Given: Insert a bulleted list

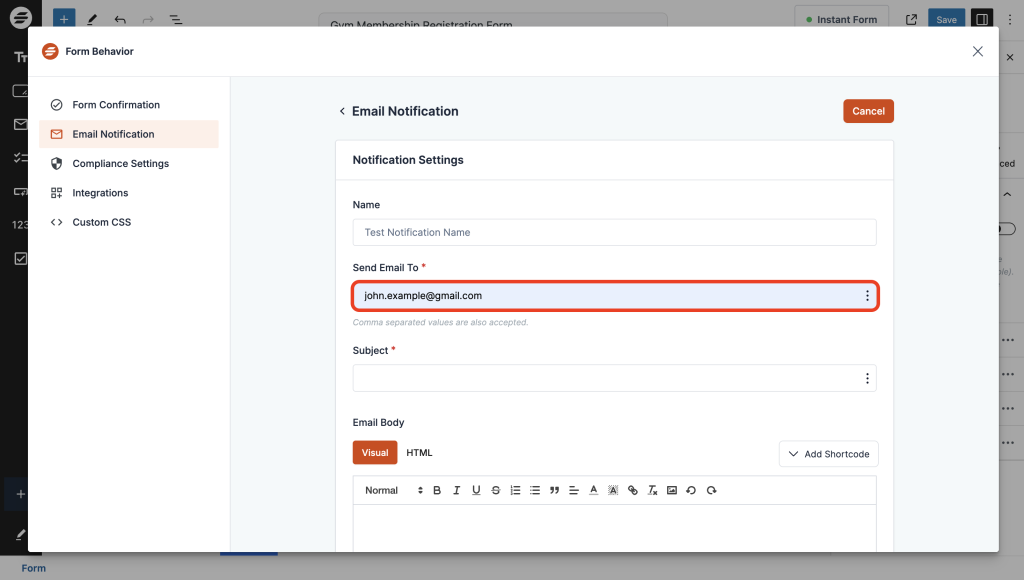Looking at the screenshot, I should click(x=535, y=491).
